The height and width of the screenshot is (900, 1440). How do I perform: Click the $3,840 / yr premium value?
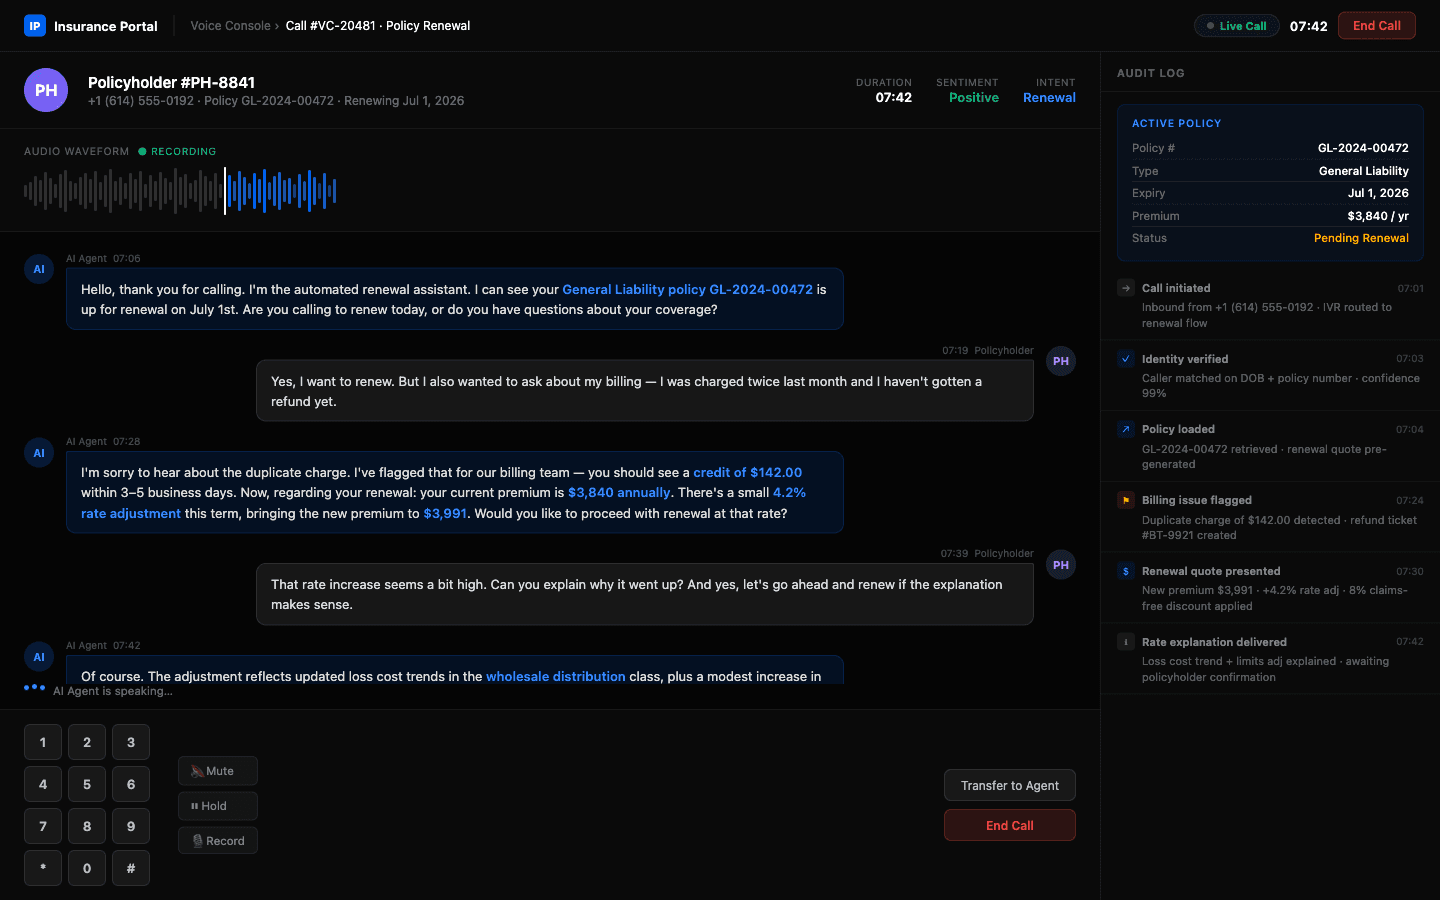[1378, 216]
